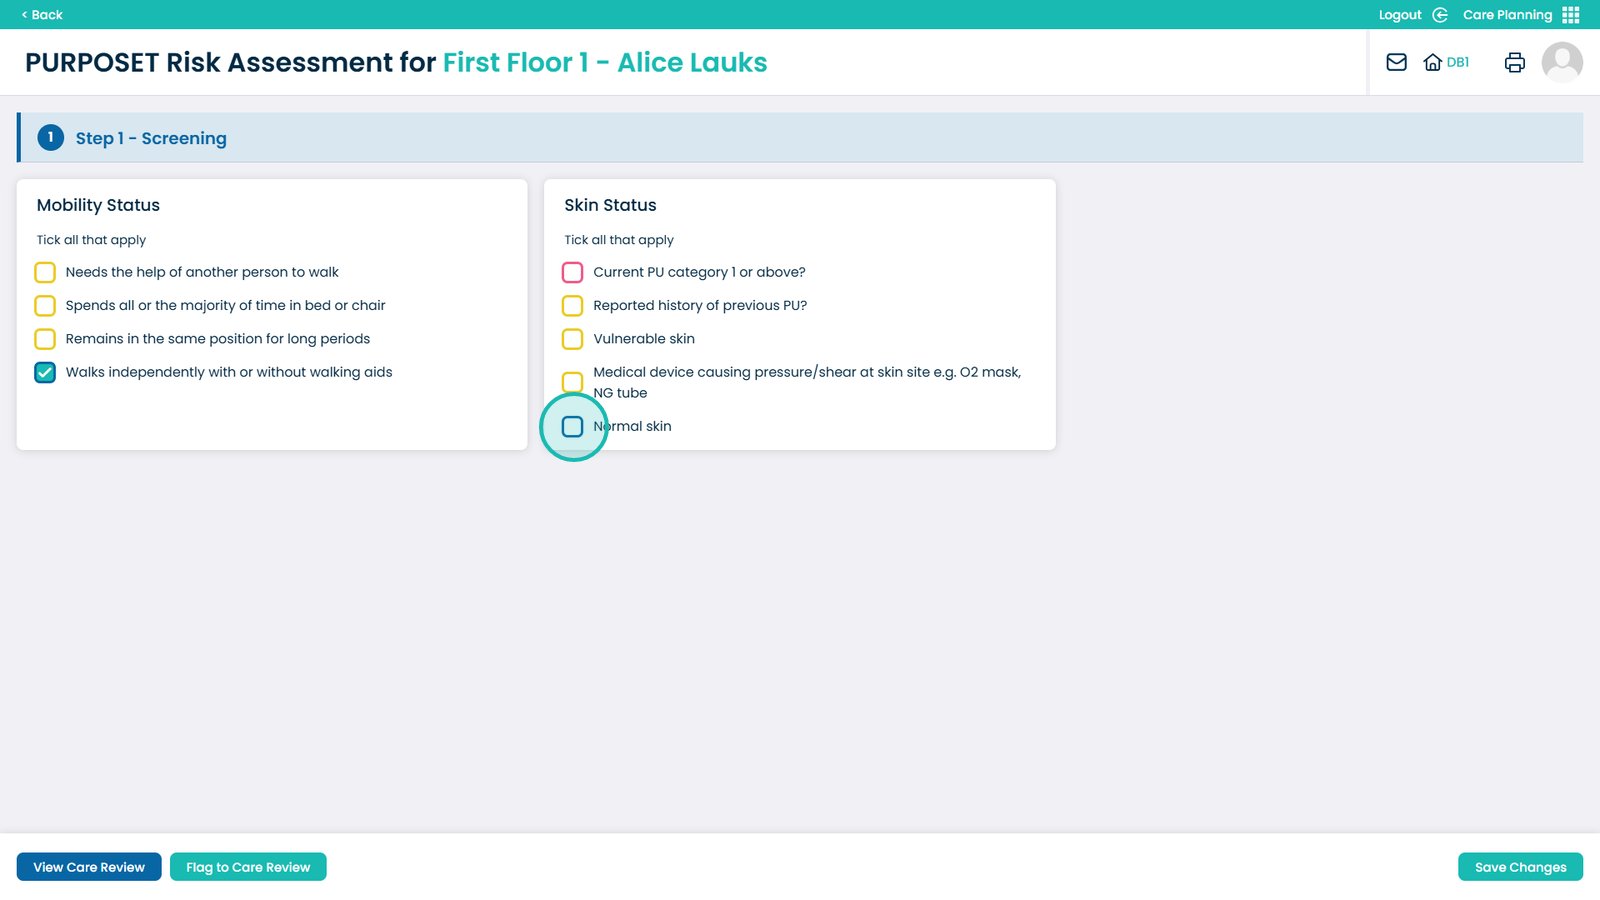Click the printer icon
The width and height of the screenshot is (1600, 900).
(x=1514, y=62)
